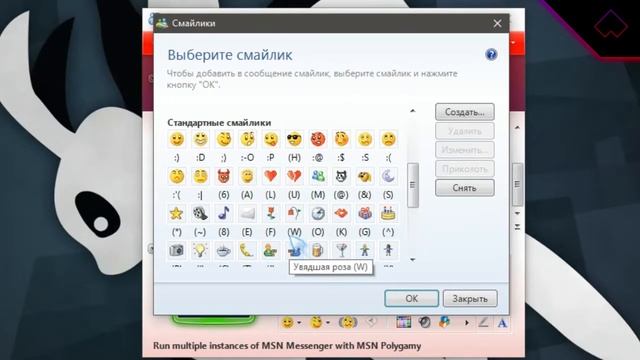The height and width of the screenshot is (360, 640).
Task: Close the Смайлики dialog with X
Action: [497, 23]
